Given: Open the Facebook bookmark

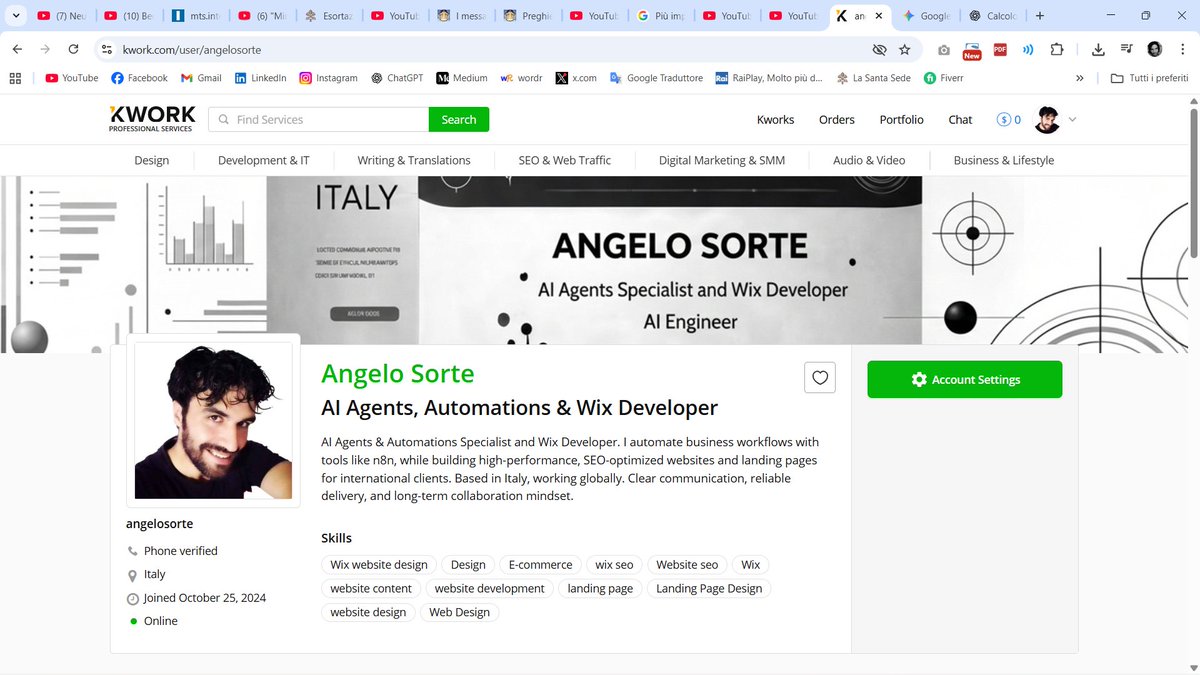Looking at the screenshot, I should pyautogui.click(x=139, y=78).
